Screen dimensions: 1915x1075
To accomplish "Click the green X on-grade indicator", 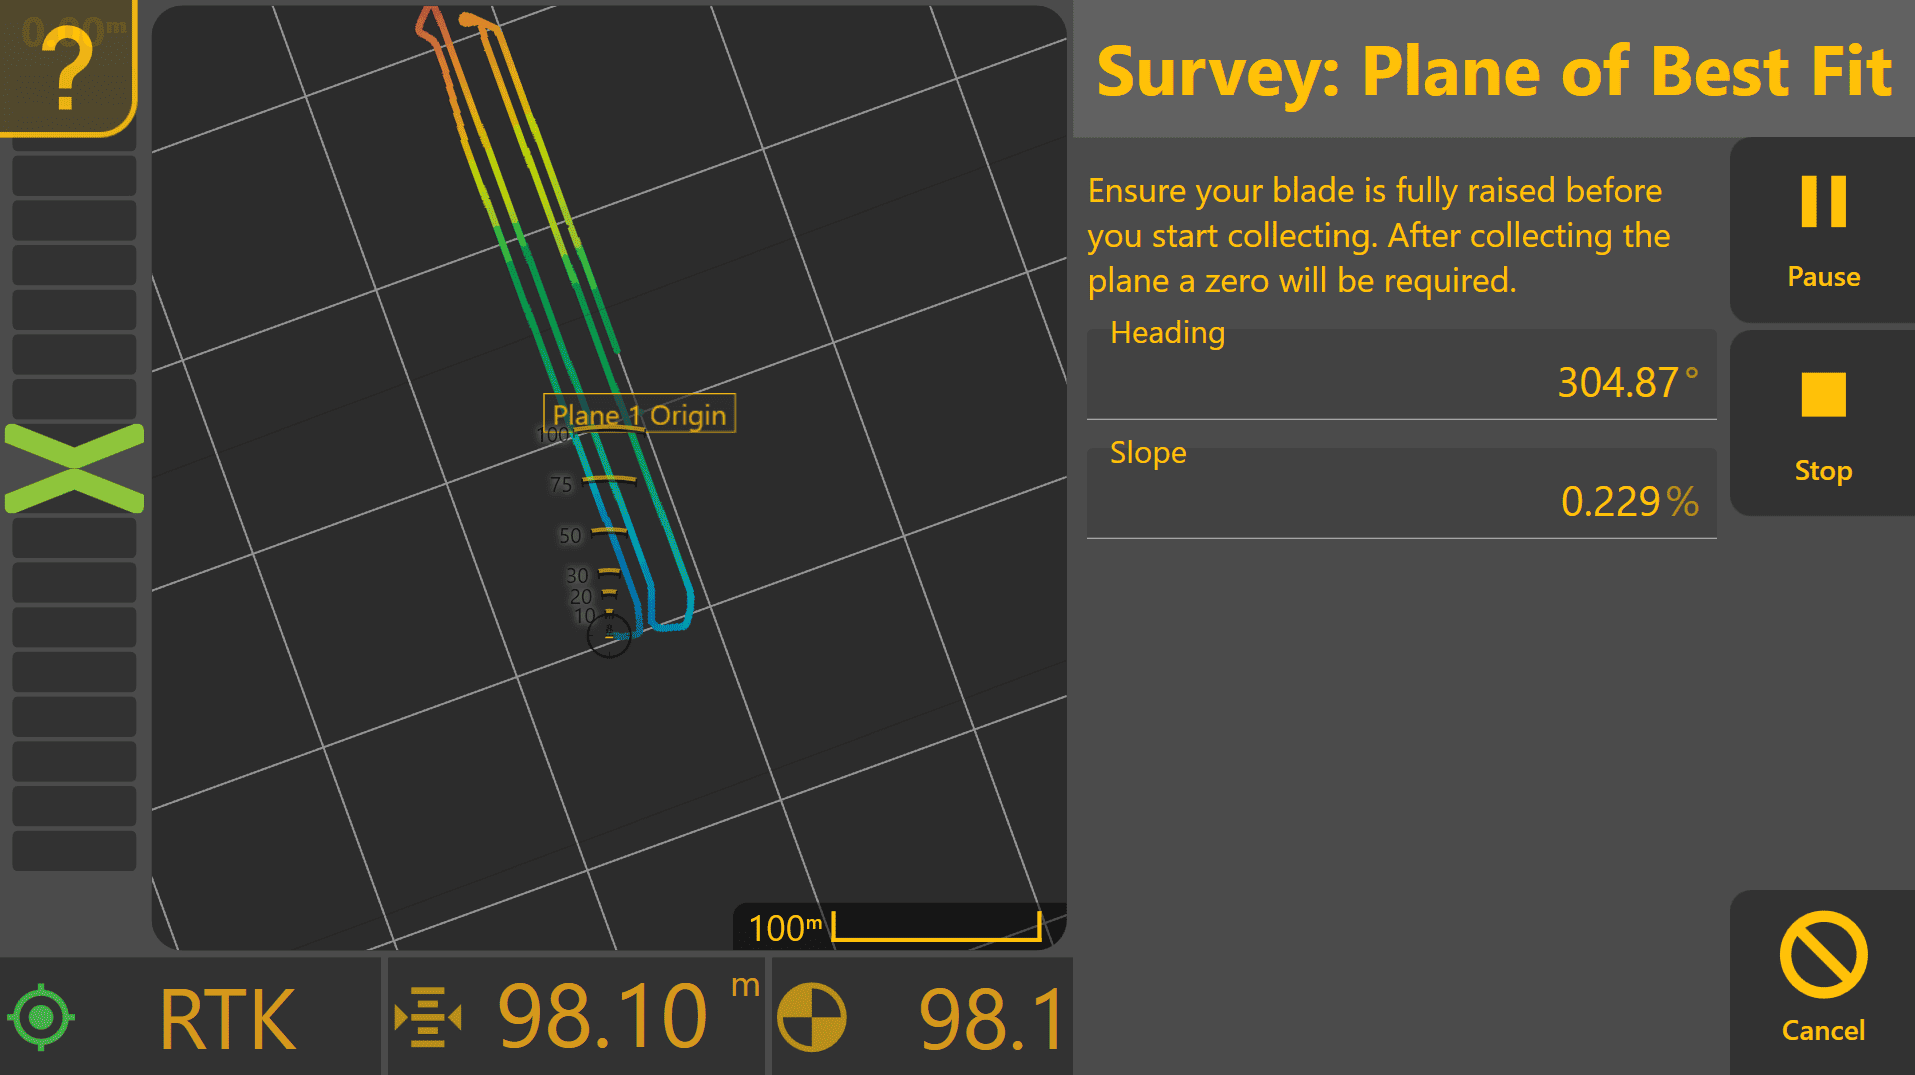I will point(75,468).
